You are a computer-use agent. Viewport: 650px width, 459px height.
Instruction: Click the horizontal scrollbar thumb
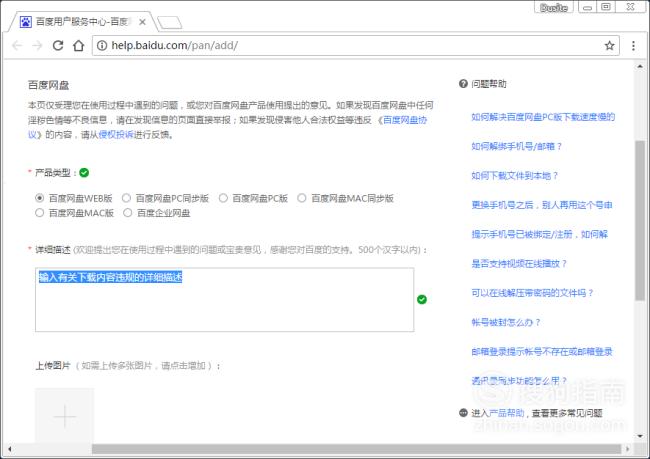tap(356, 449)
